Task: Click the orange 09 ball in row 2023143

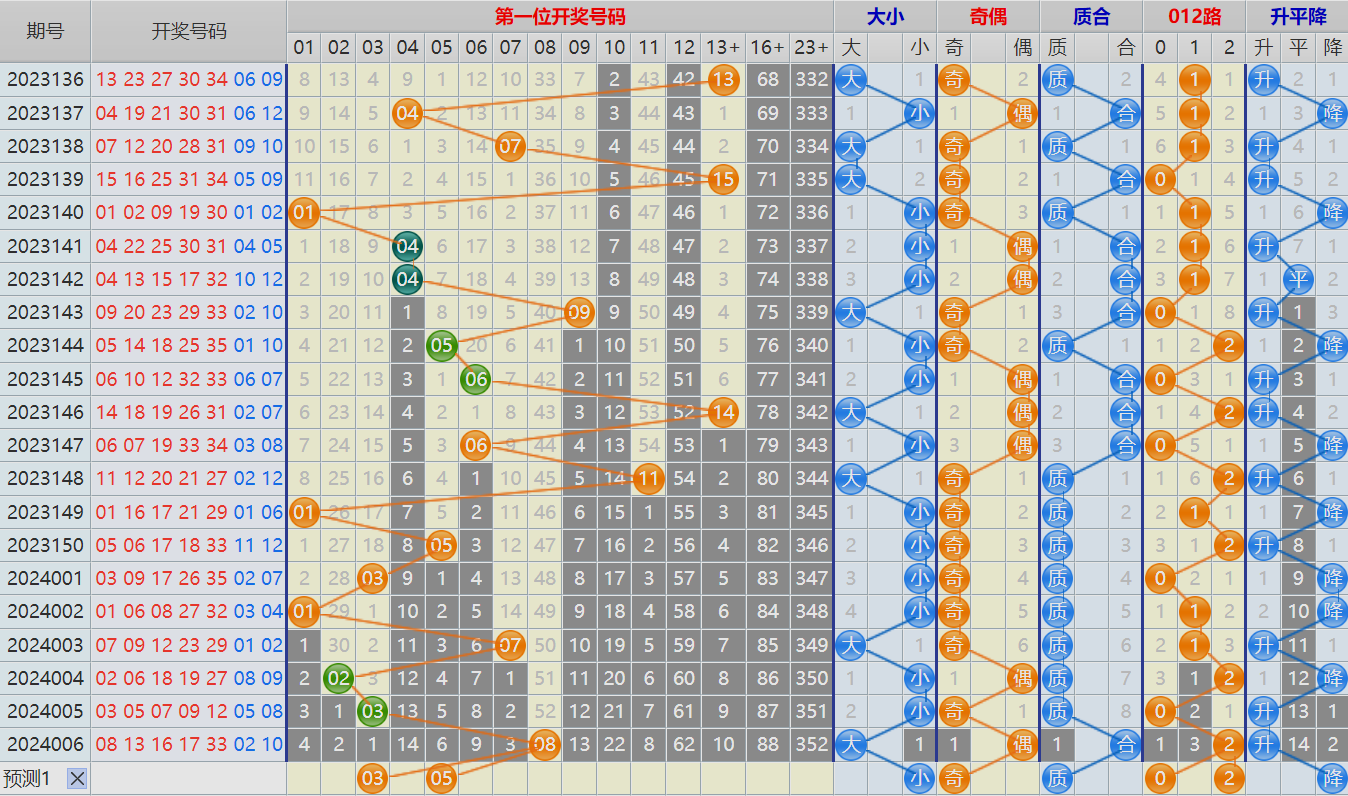Action: [579, 313]
